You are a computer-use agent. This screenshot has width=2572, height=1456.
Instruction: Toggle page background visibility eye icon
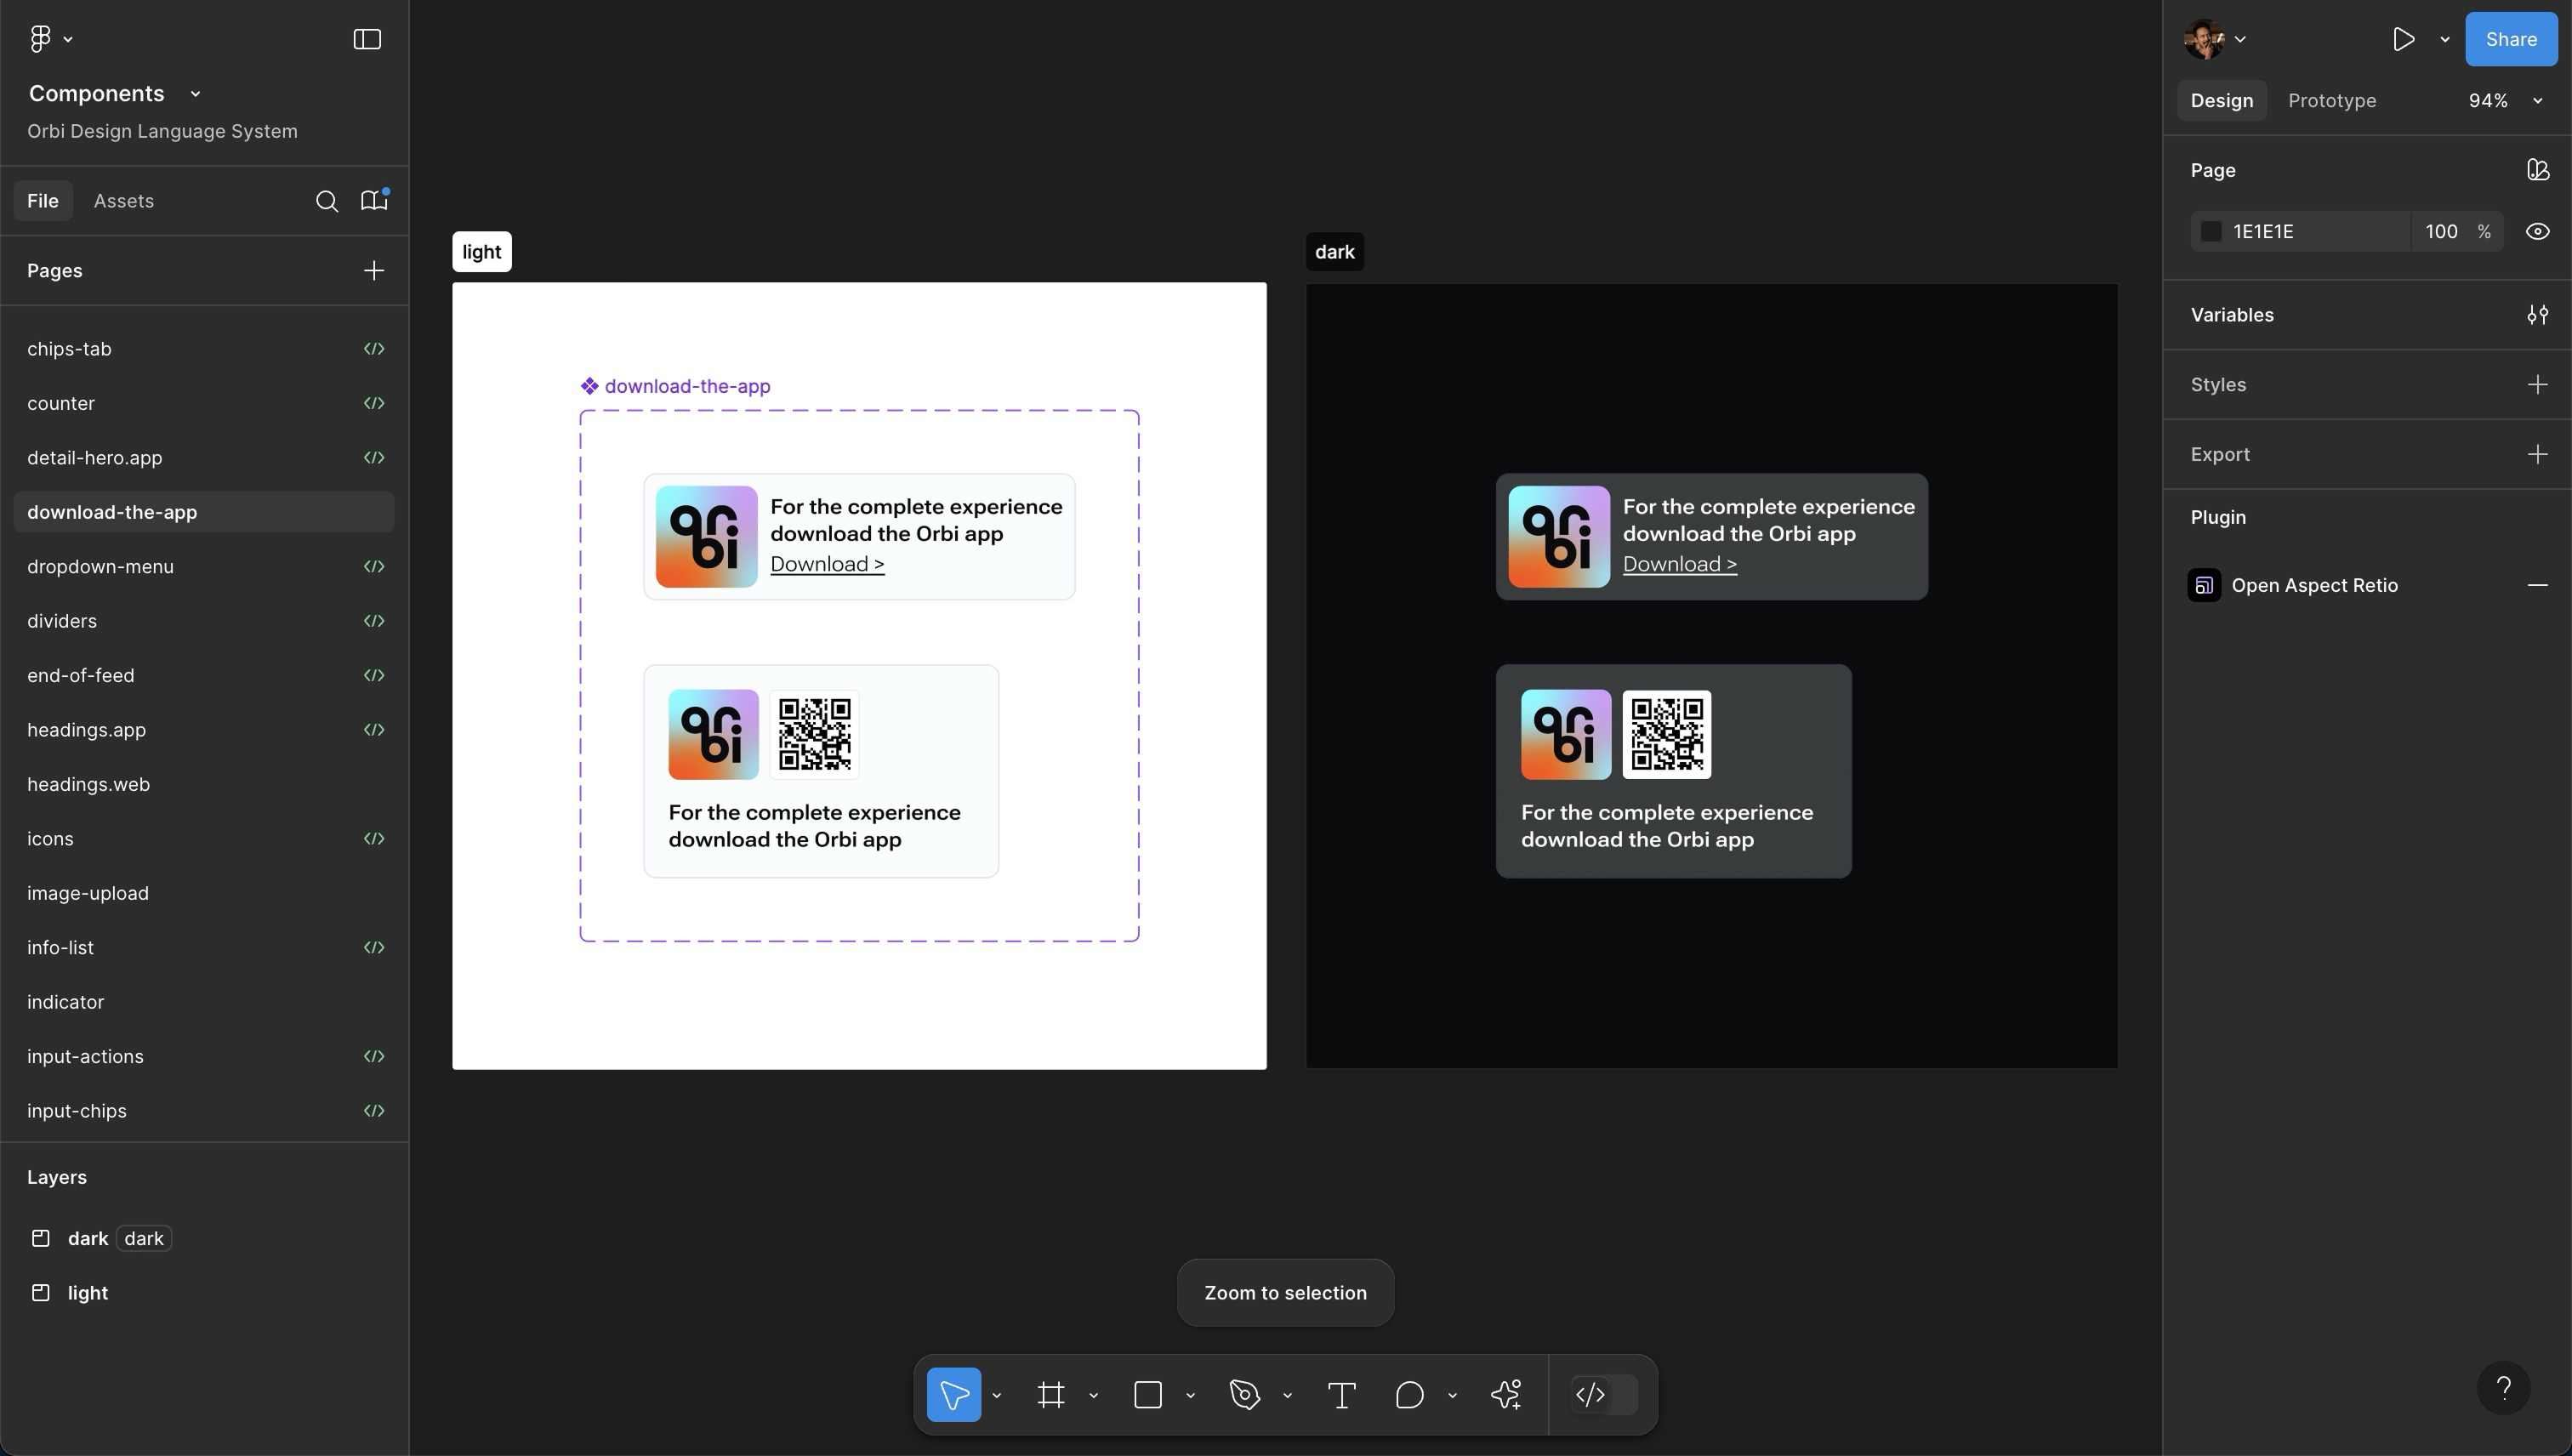[2538, 232]
